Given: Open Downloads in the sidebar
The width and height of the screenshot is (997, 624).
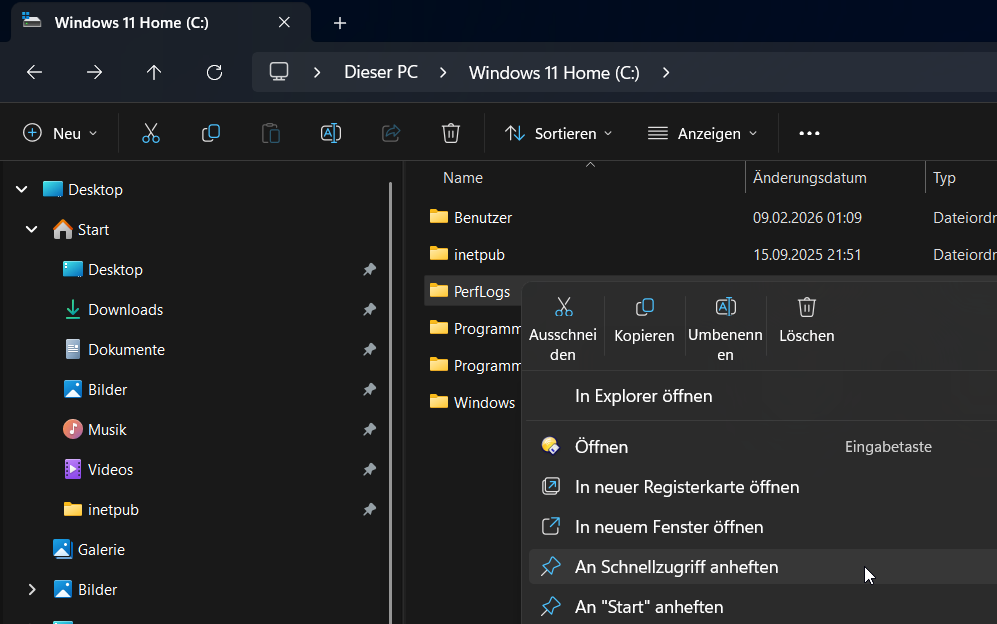Looking at the screenshot, I should 125,310.
